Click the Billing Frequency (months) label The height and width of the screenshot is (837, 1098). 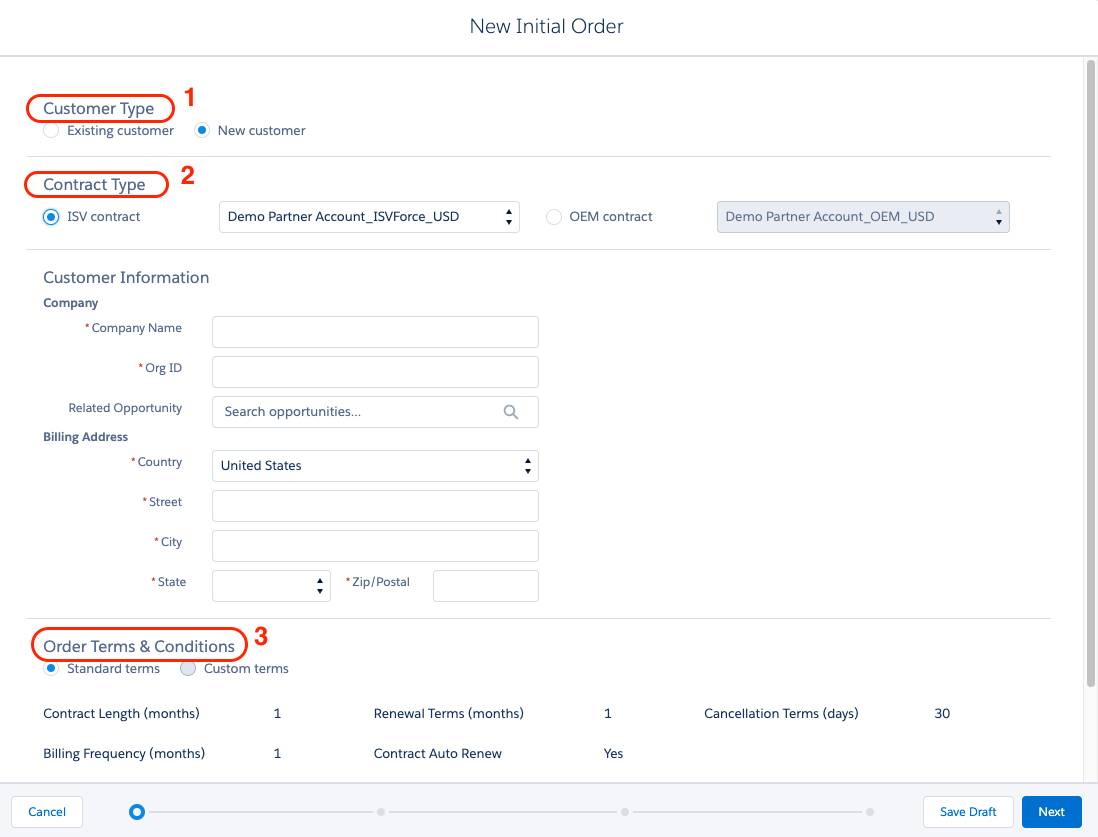tap(124, 754)
